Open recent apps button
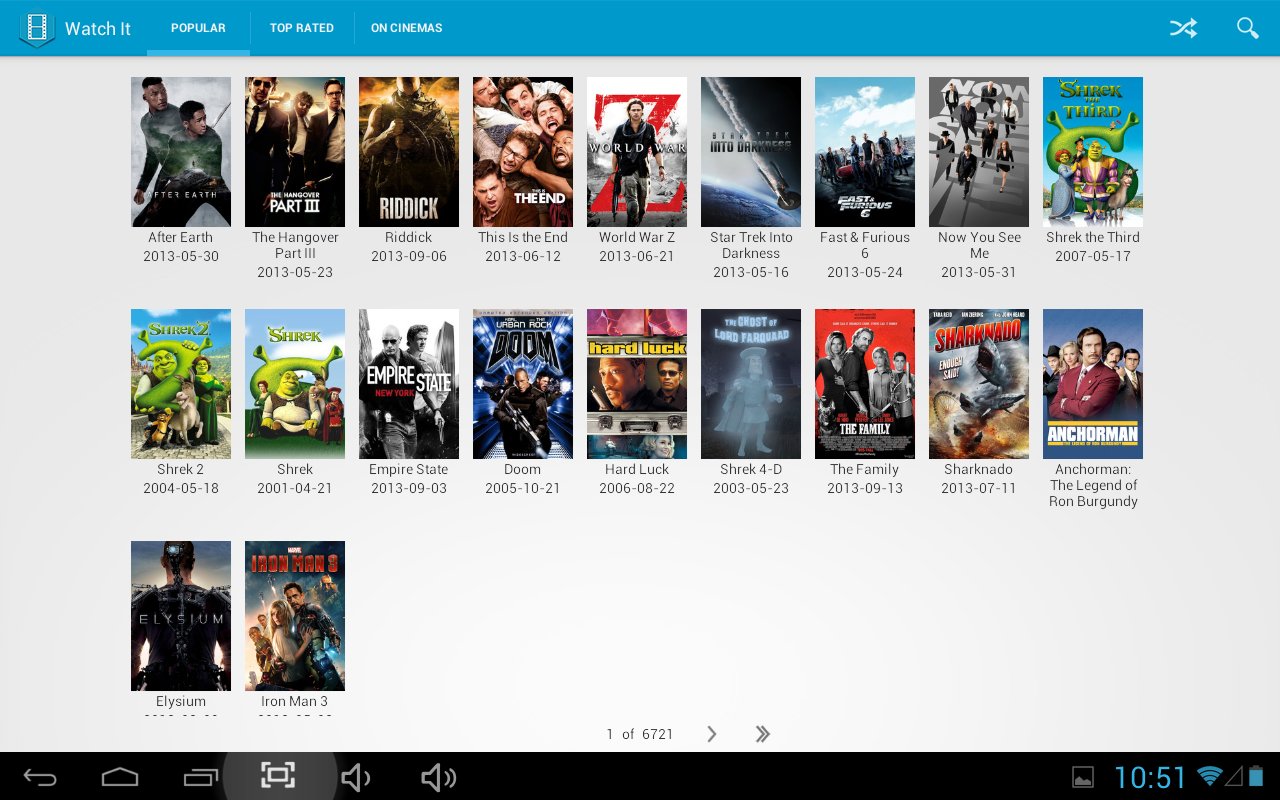Image resolution: width=1280 pixels, height=800 pixels. 201,777
